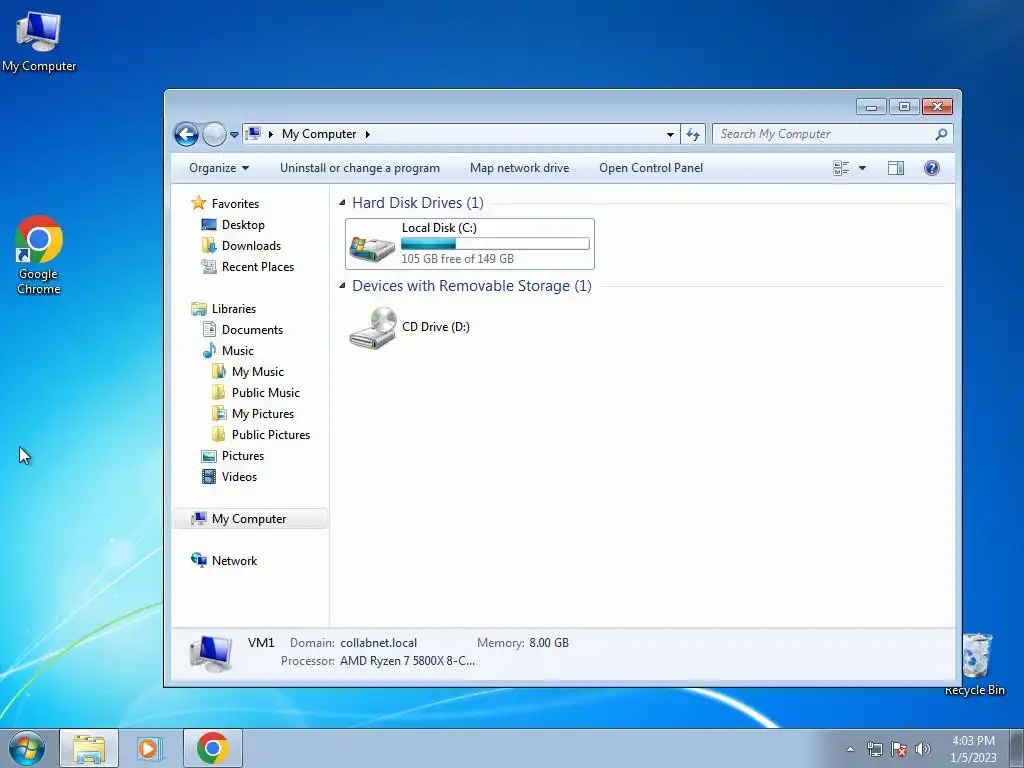
Task: Click the collabnet.local domain value
Action: 378,643
